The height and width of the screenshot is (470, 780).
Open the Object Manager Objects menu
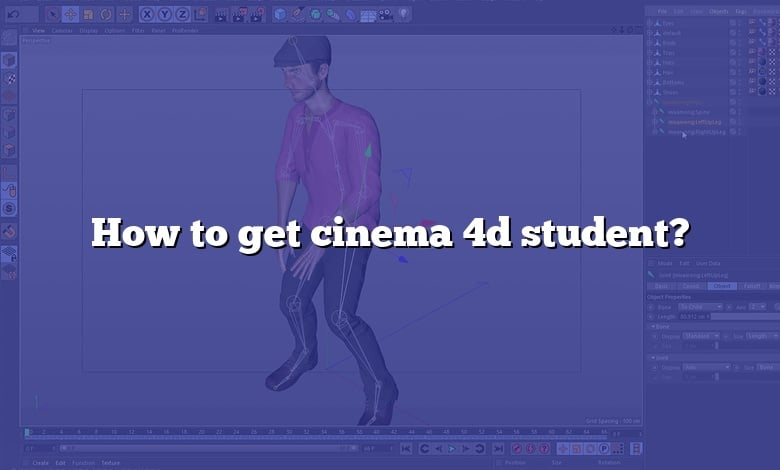(719, 11)
